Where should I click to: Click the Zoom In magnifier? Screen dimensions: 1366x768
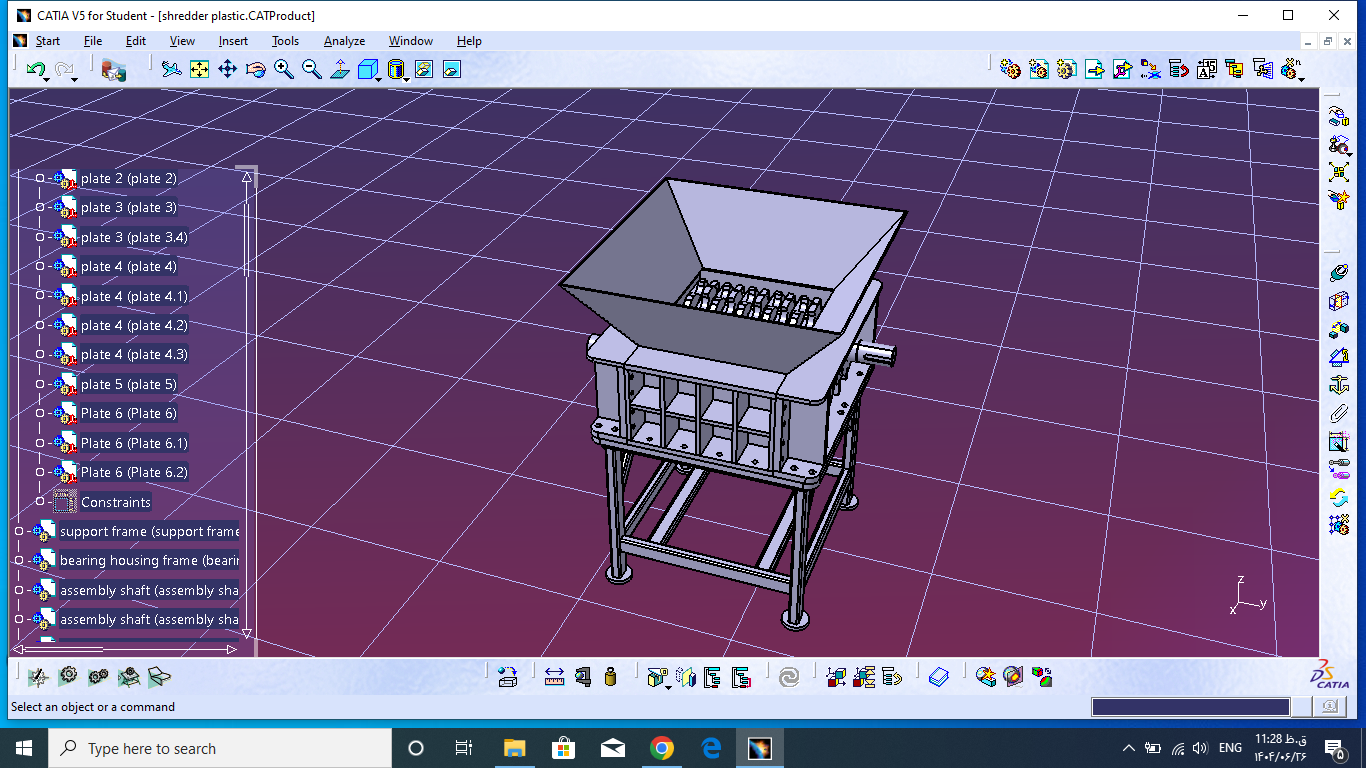(x=284, y=69)
